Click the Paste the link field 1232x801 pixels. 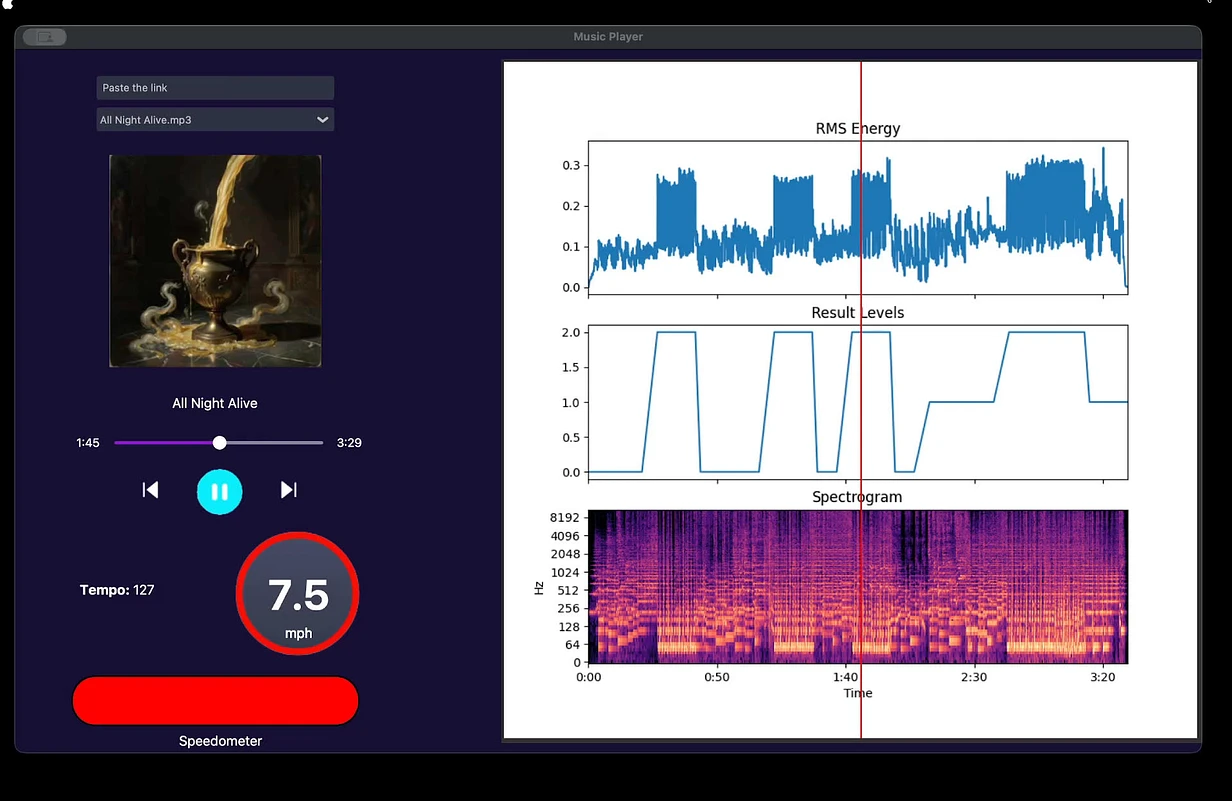coord(215,88)
